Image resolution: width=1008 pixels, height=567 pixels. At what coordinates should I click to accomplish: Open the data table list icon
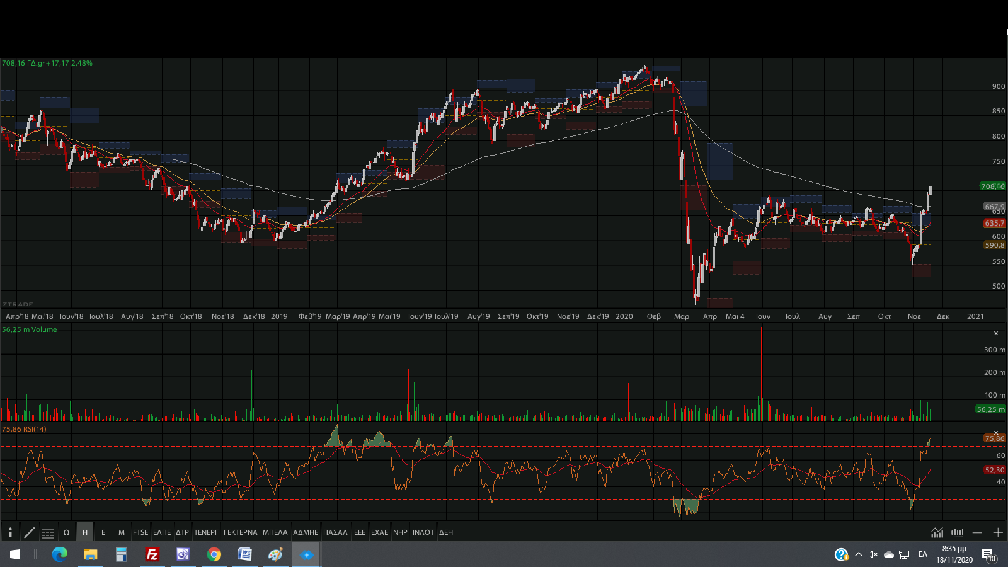click(47, 532)
